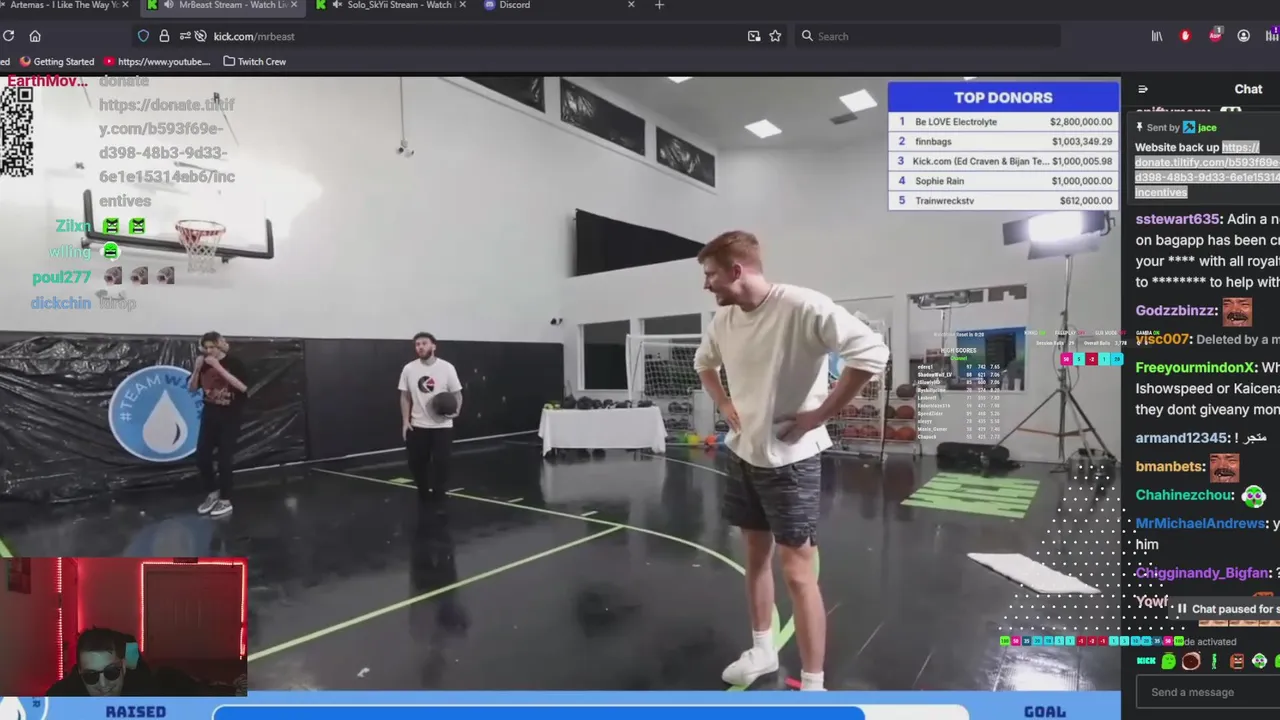The height and width of the screenshot is (720, 1280).
Task: Click the streamer webcam overlay
Action: coord(123,627)
